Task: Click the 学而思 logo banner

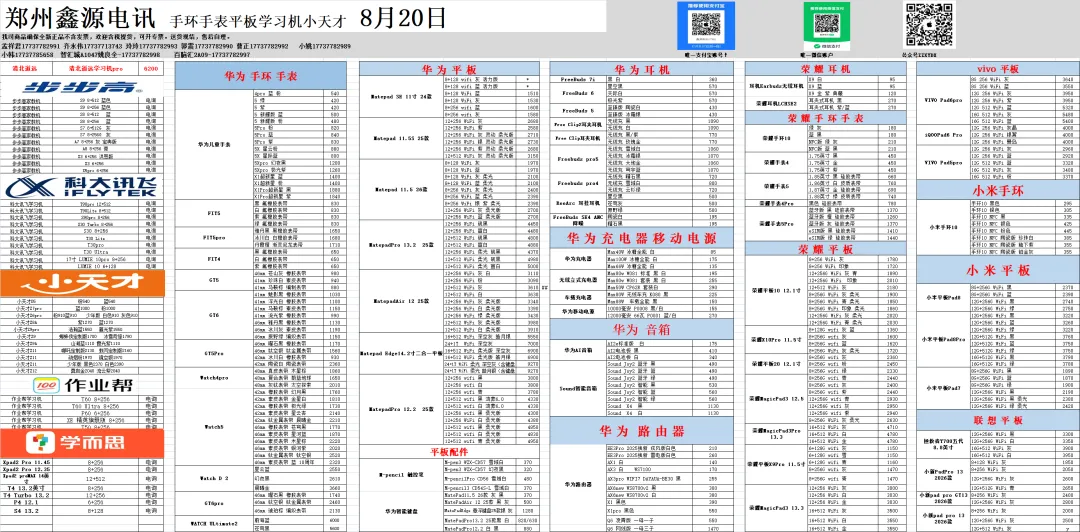Action: (83, 442)
